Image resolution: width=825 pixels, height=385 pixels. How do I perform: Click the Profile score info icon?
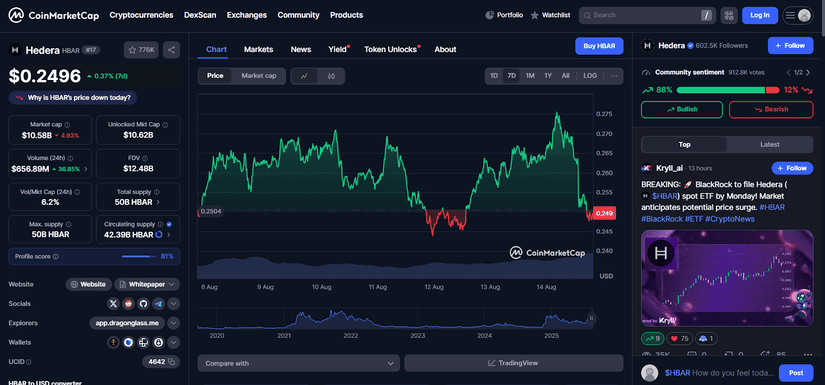coord(56,257)
